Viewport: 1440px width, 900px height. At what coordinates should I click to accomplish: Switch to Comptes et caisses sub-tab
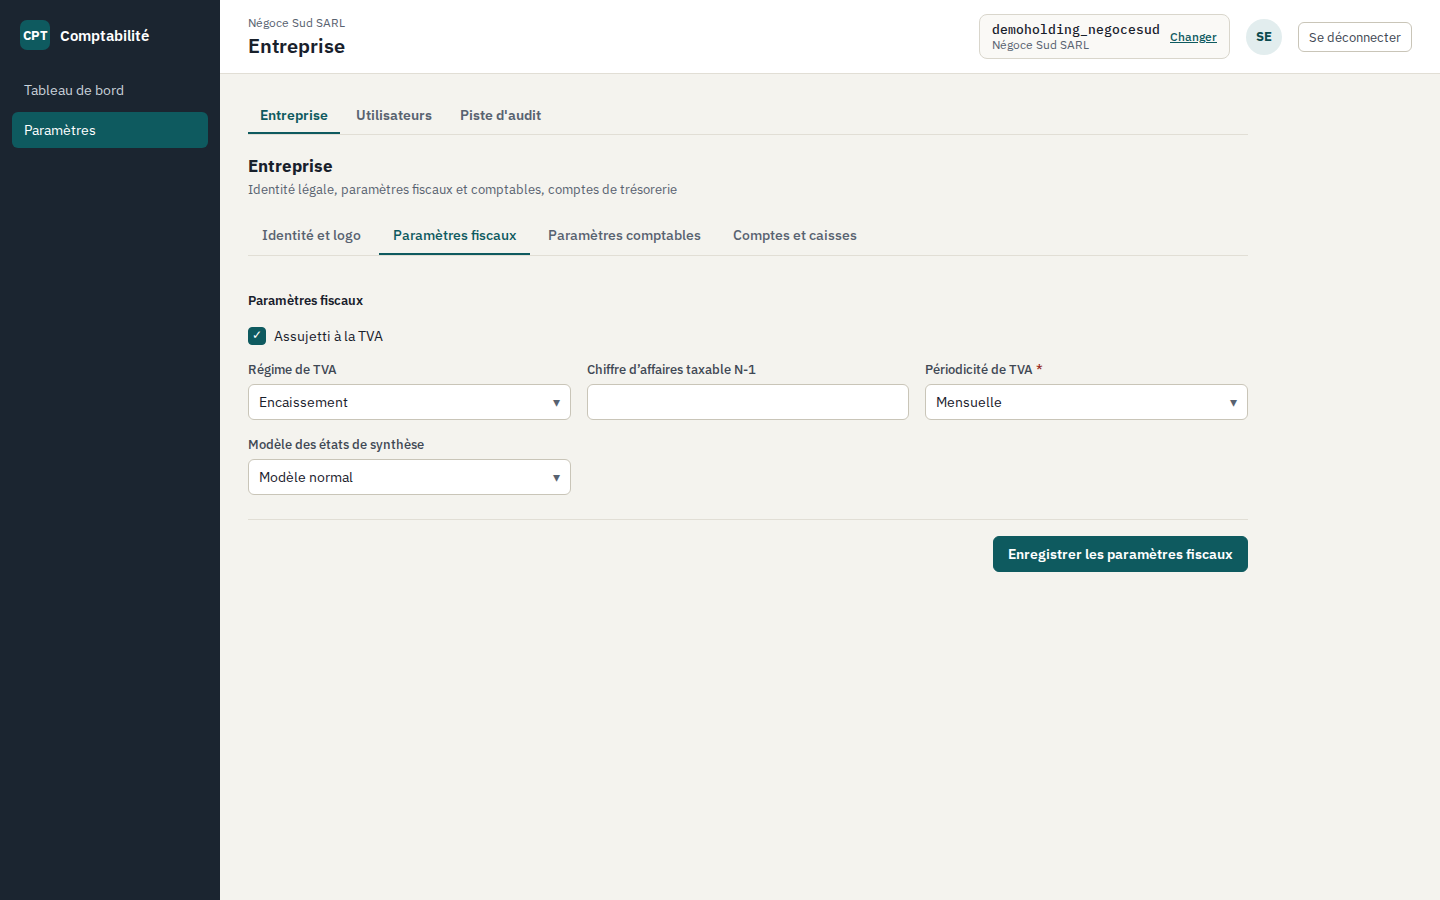pos(795,235)
